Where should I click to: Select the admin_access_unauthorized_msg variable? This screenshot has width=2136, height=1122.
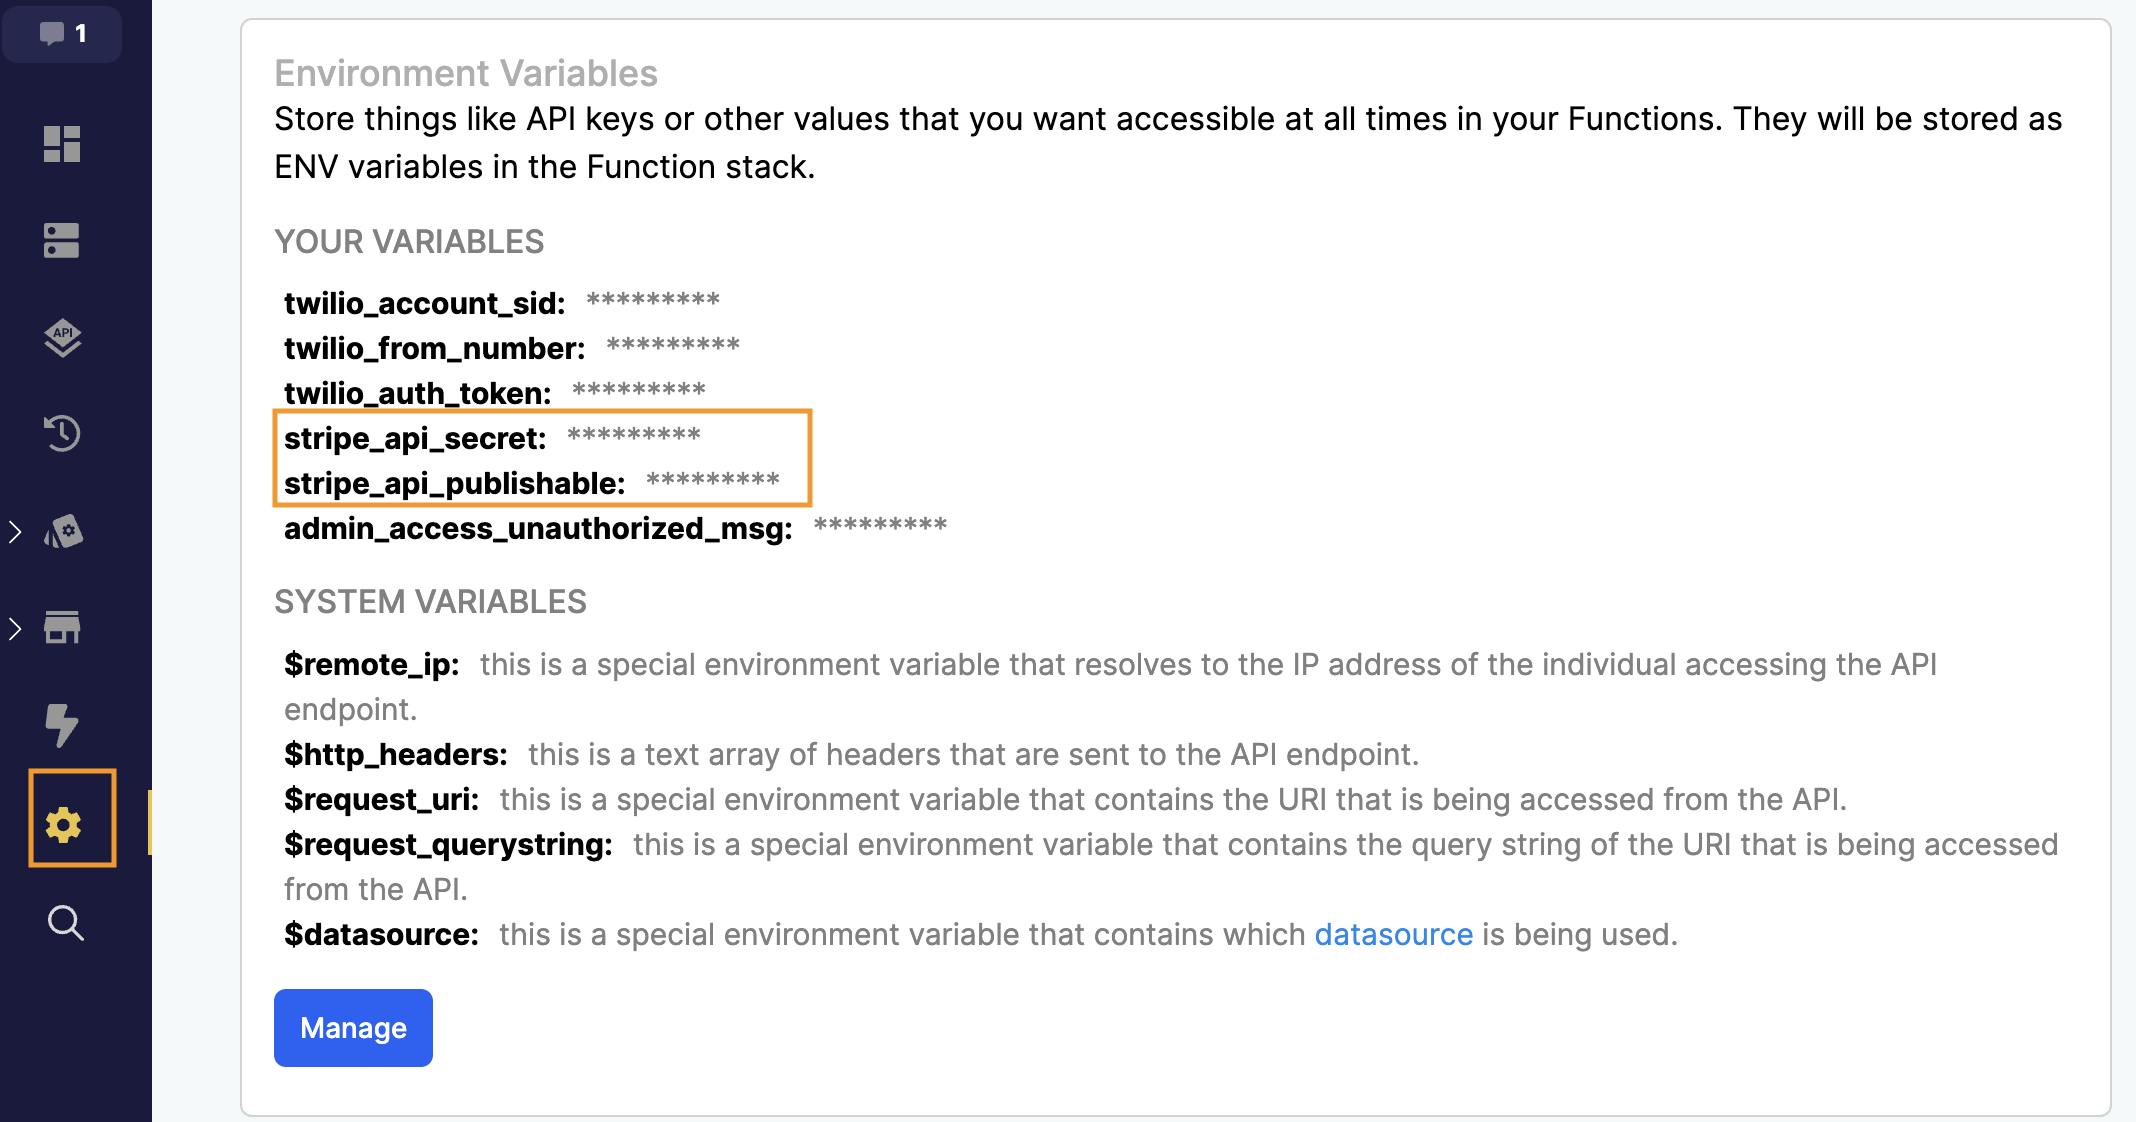point(538,528)
